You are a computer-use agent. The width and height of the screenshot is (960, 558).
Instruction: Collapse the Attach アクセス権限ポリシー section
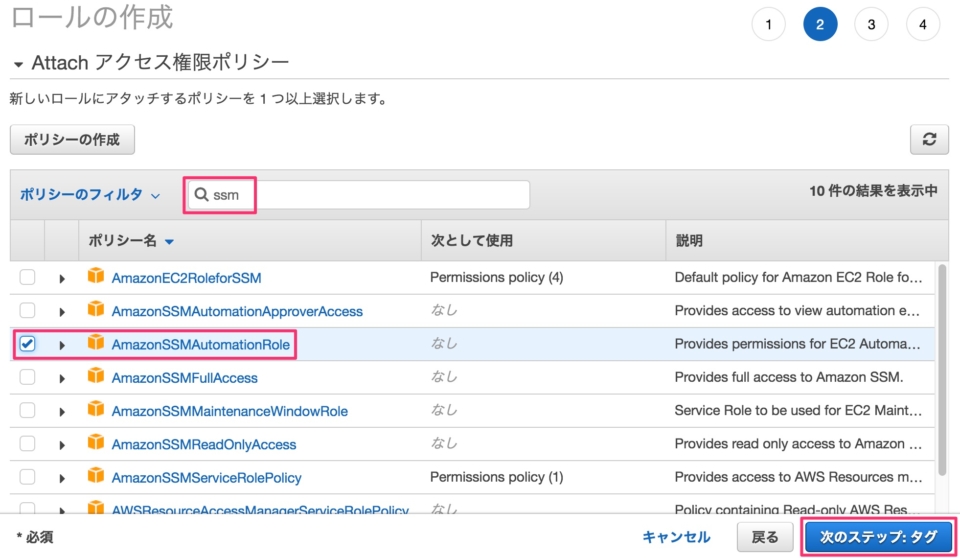[x=18, y=64]
